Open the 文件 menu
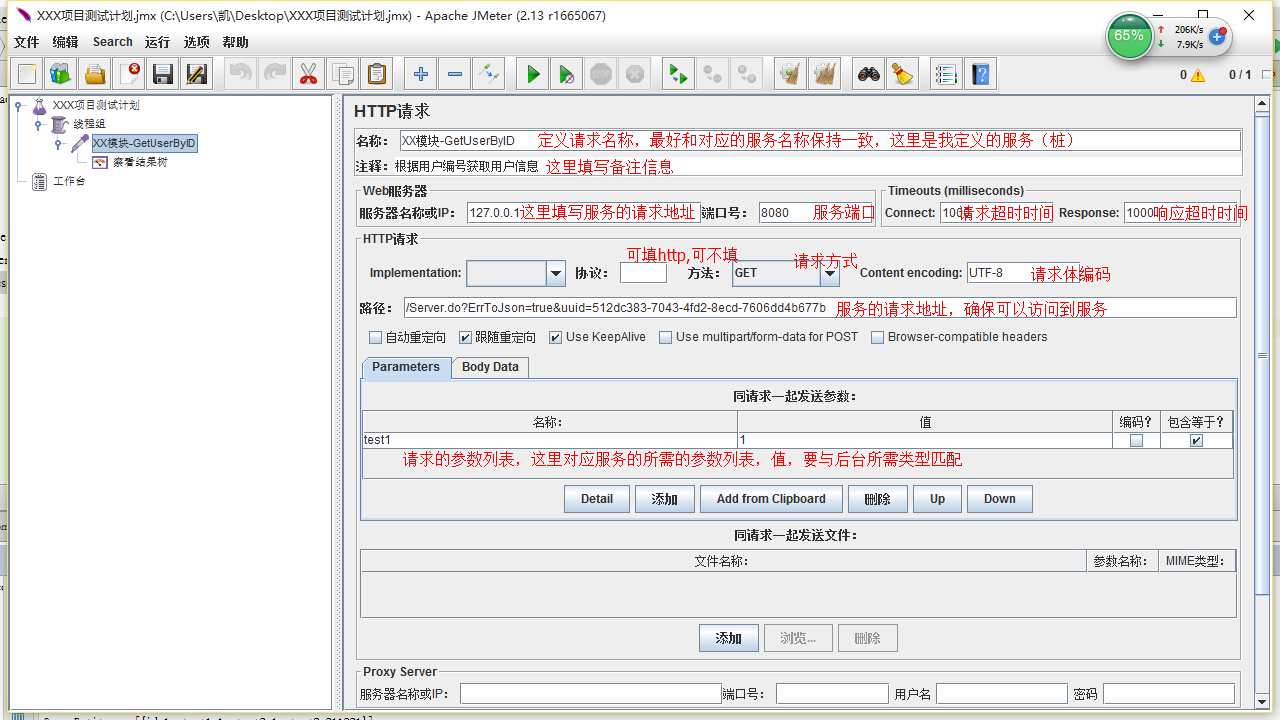The image size is (1280, 720). tap(26, 42)
